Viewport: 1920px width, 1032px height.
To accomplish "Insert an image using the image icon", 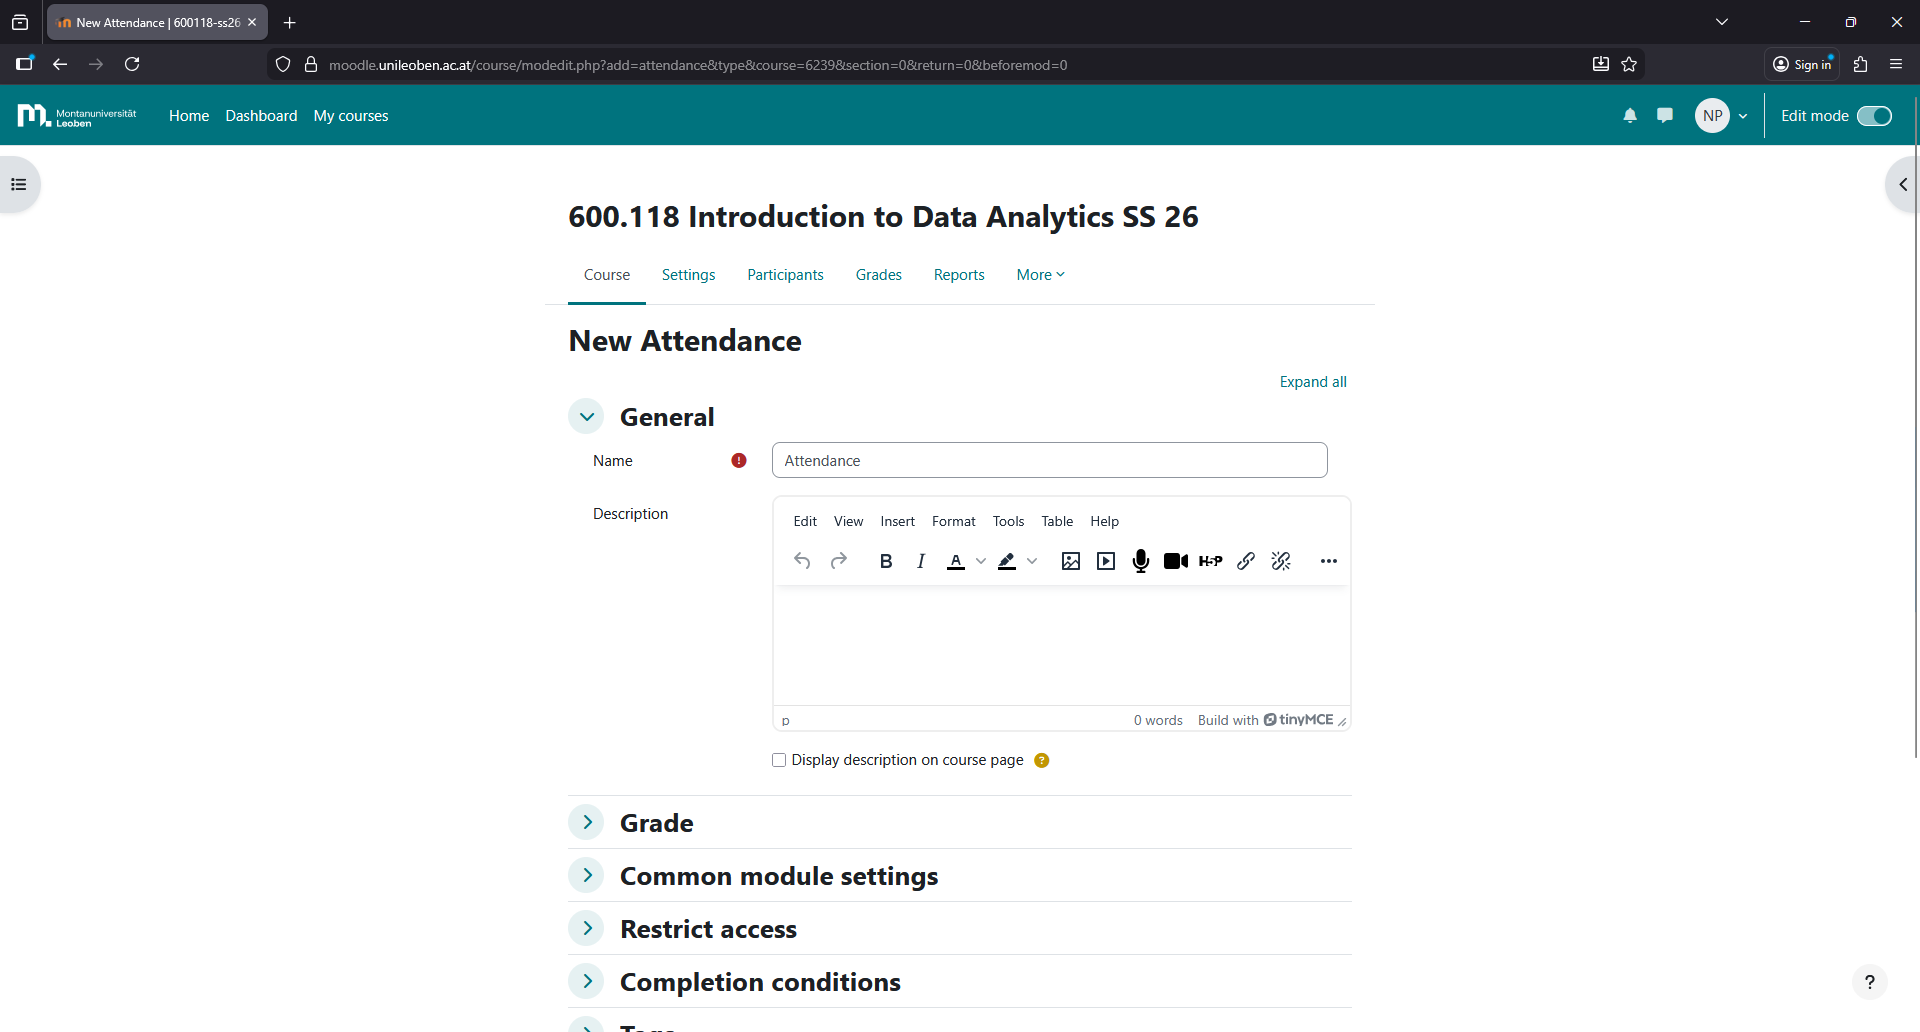I will coord(1070,561).
